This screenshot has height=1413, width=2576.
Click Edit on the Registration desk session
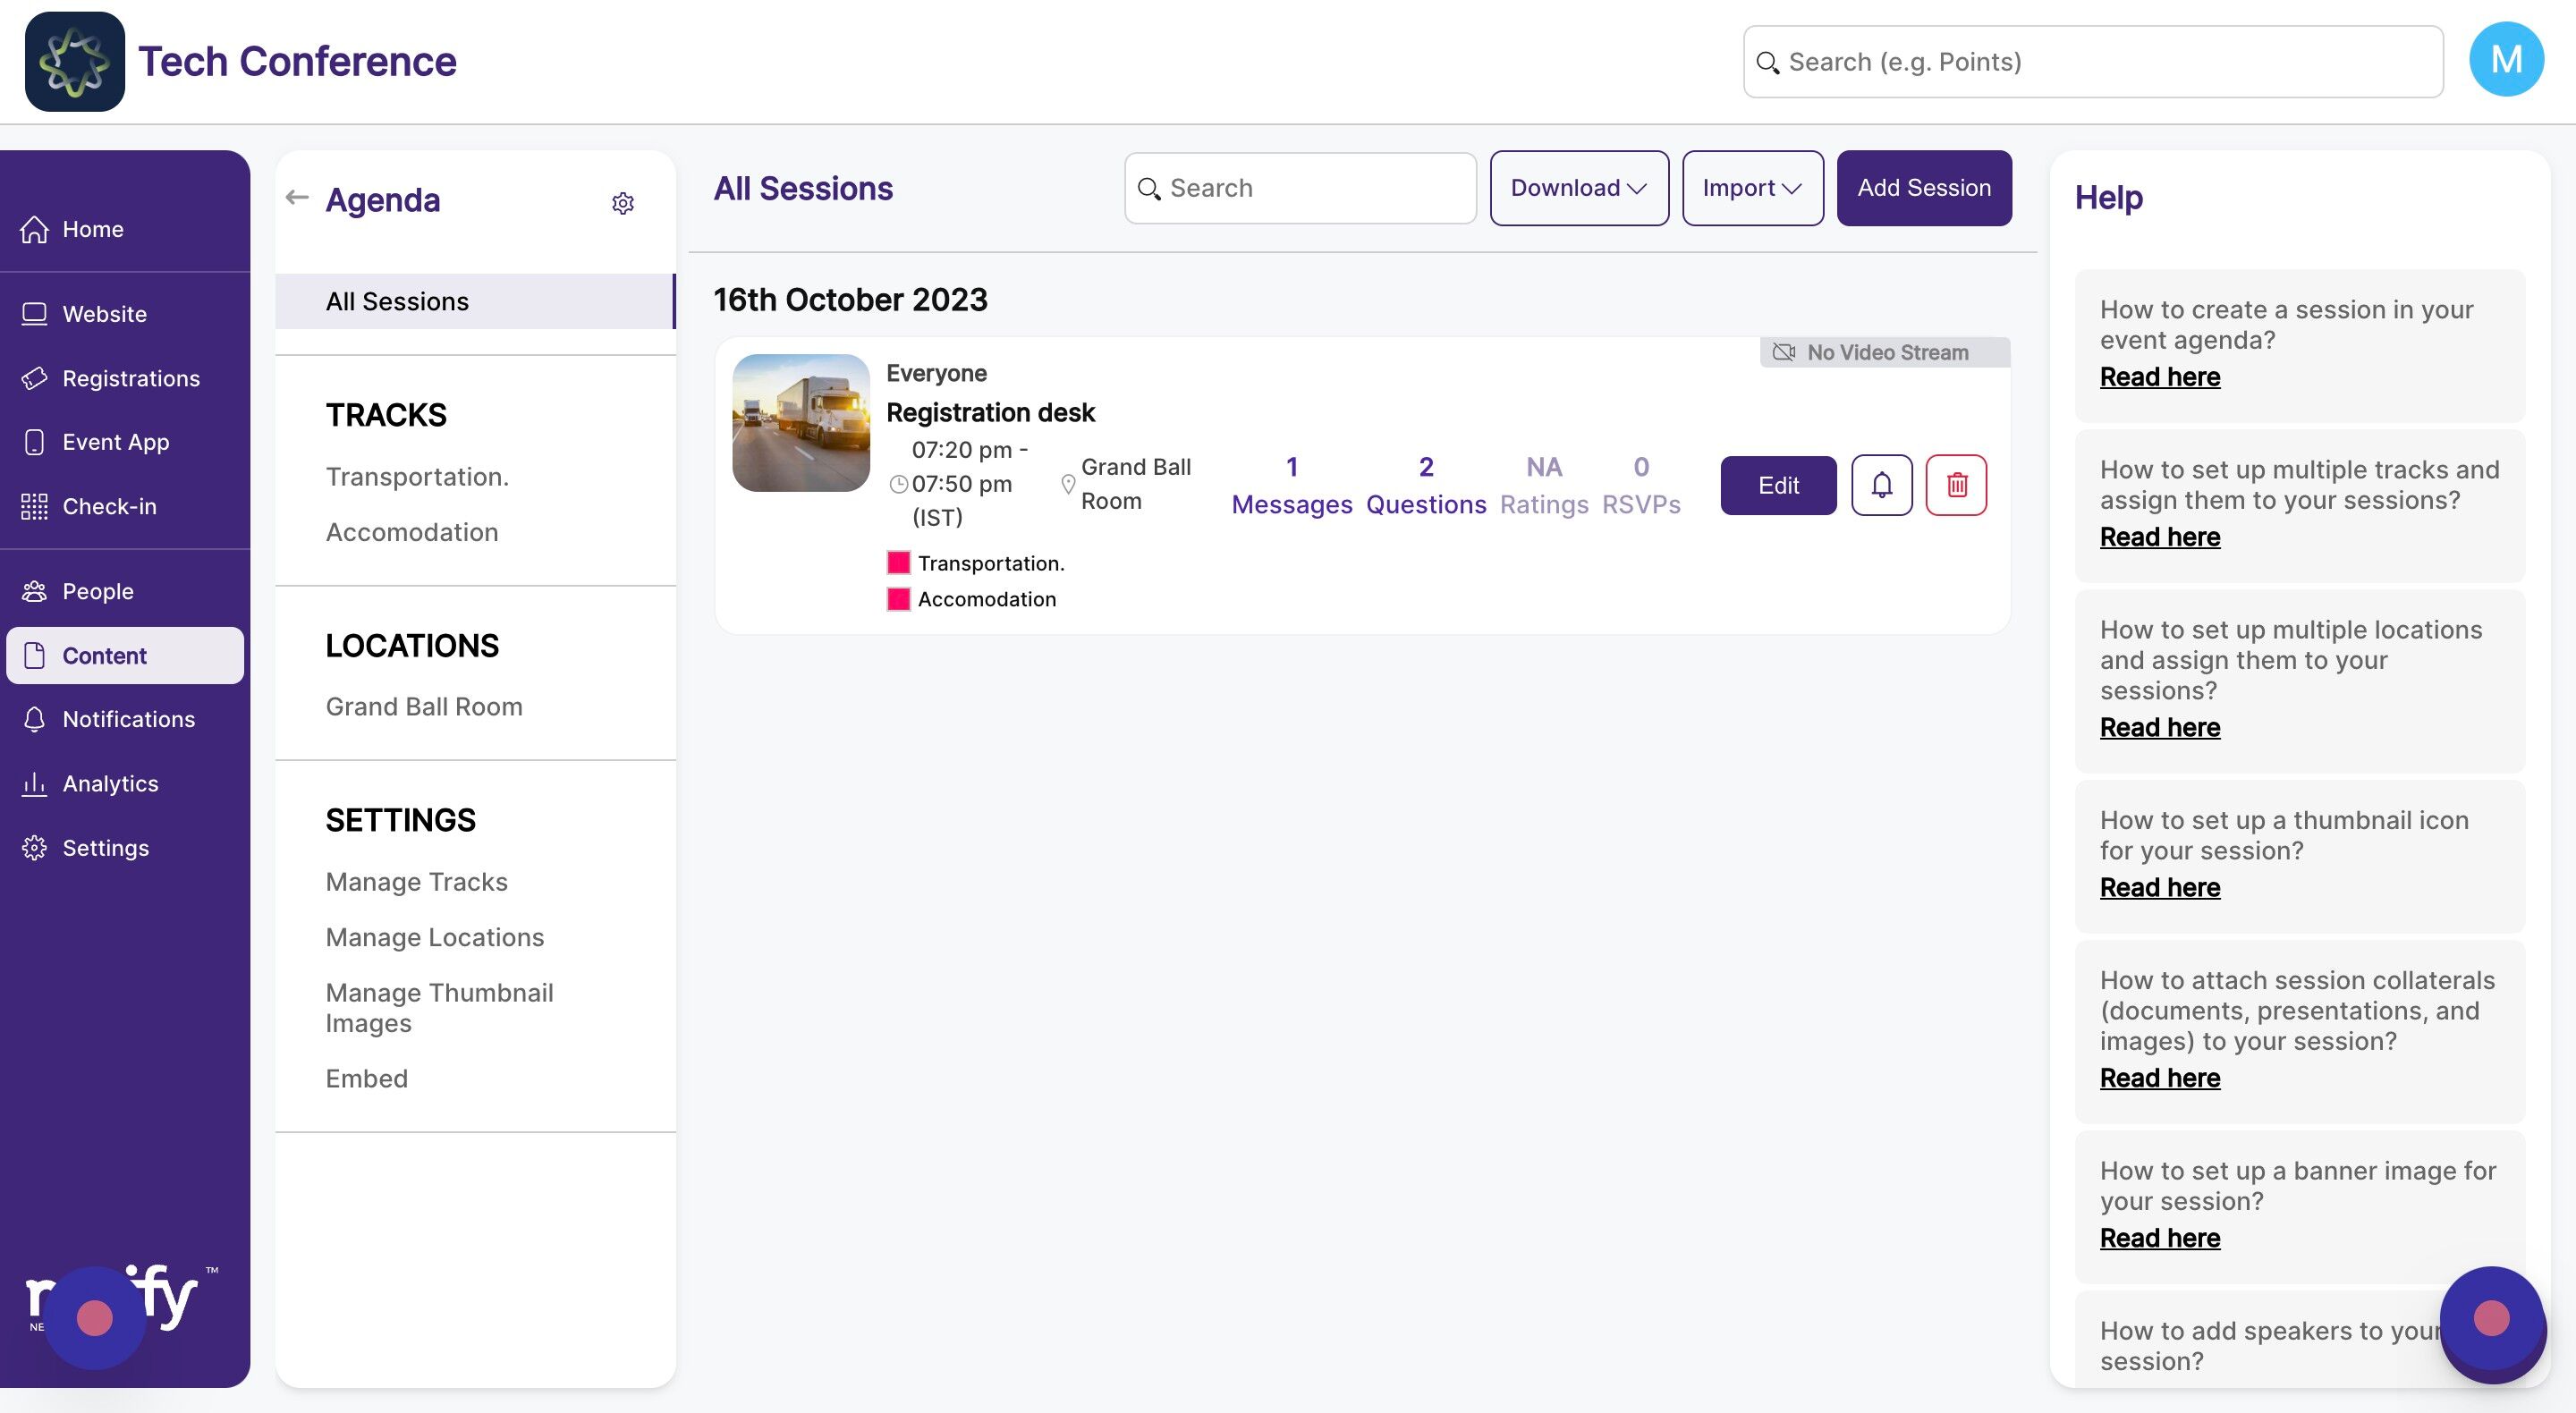point(1777,485)
